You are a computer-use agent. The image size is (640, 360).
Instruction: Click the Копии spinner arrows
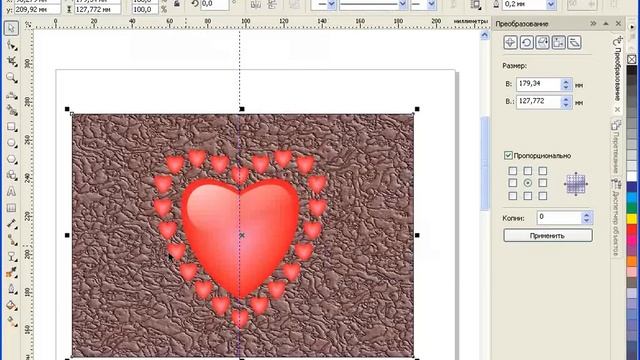coord(587,218)
